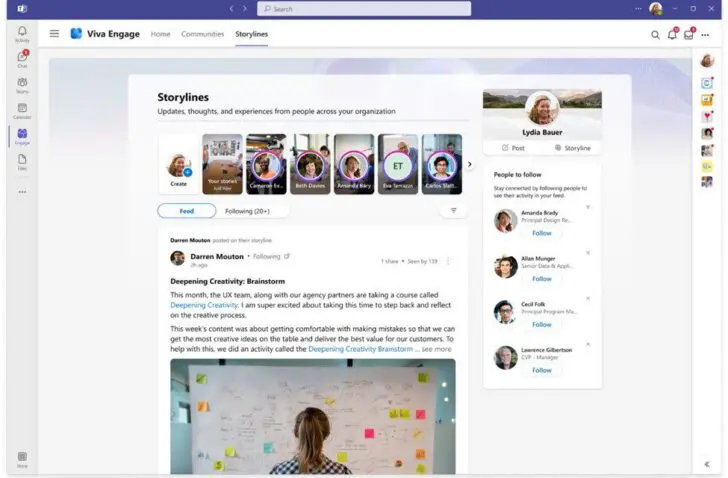Select the Storylines tab
Viewport: 728px width, 478px height.
(x=251, y=34)
